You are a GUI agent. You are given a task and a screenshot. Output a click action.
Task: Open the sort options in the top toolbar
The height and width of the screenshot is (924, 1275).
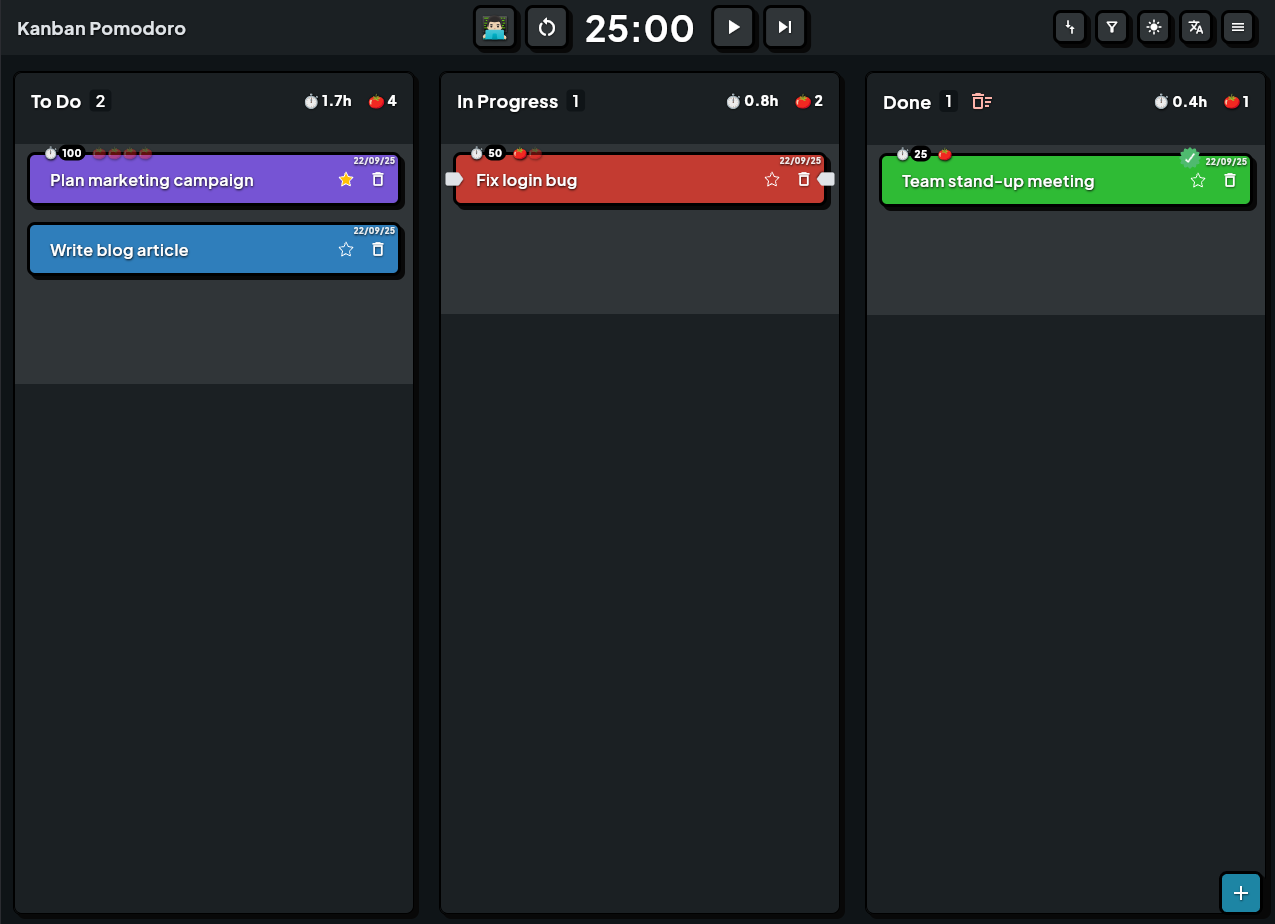(1071, 28)
